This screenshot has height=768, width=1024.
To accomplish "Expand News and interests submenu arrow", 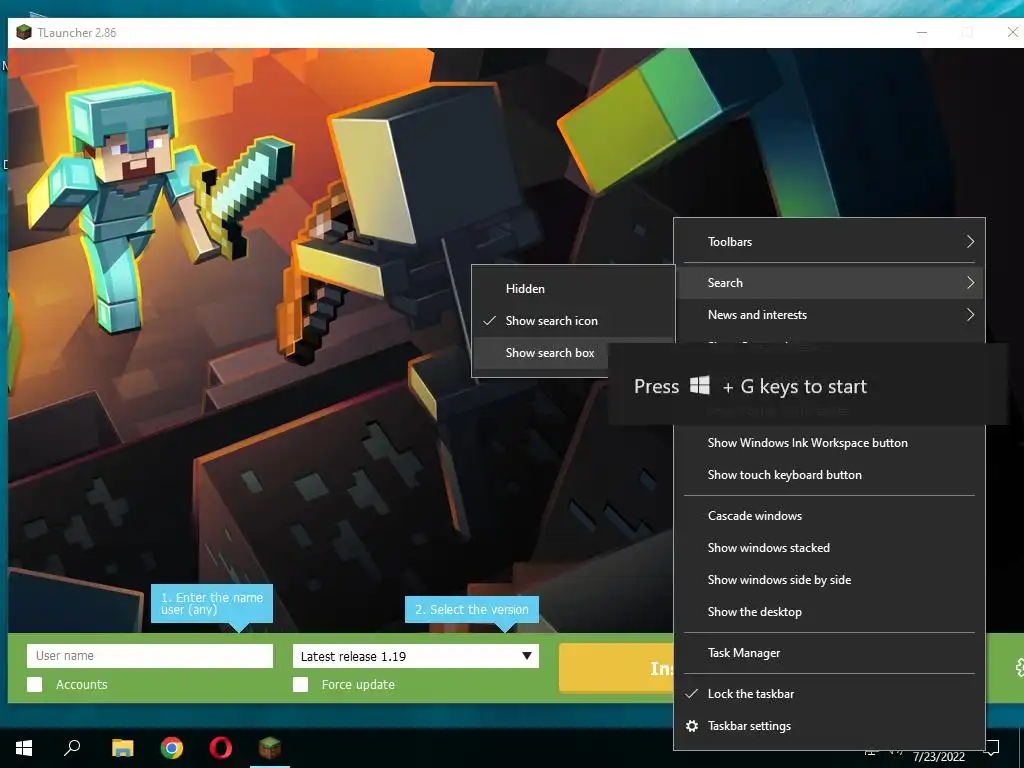I will 970,315.
